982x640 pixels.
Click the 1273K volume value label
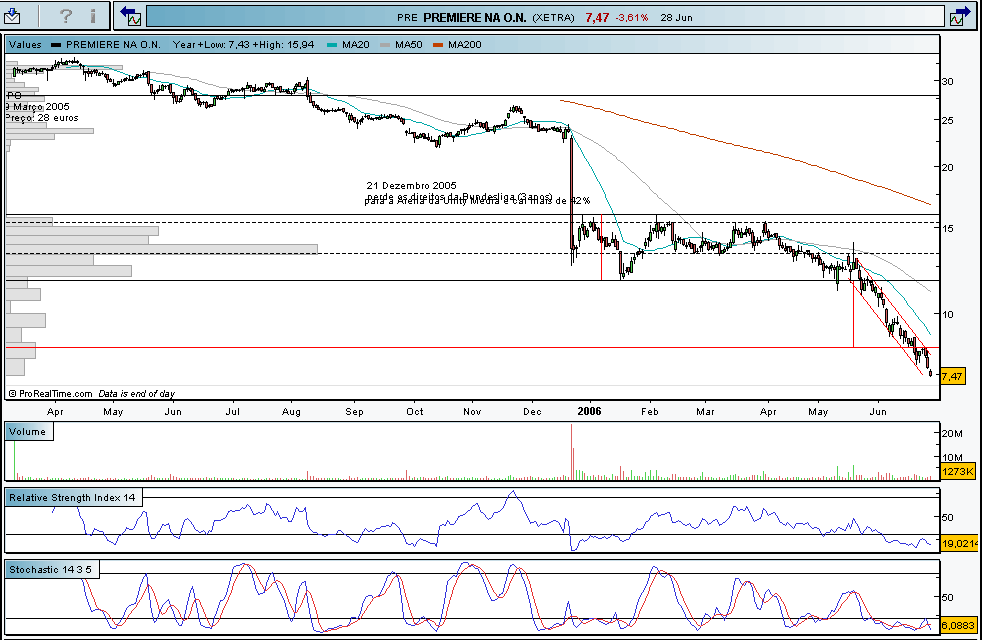pyautogui.click(x=956, y=471)
